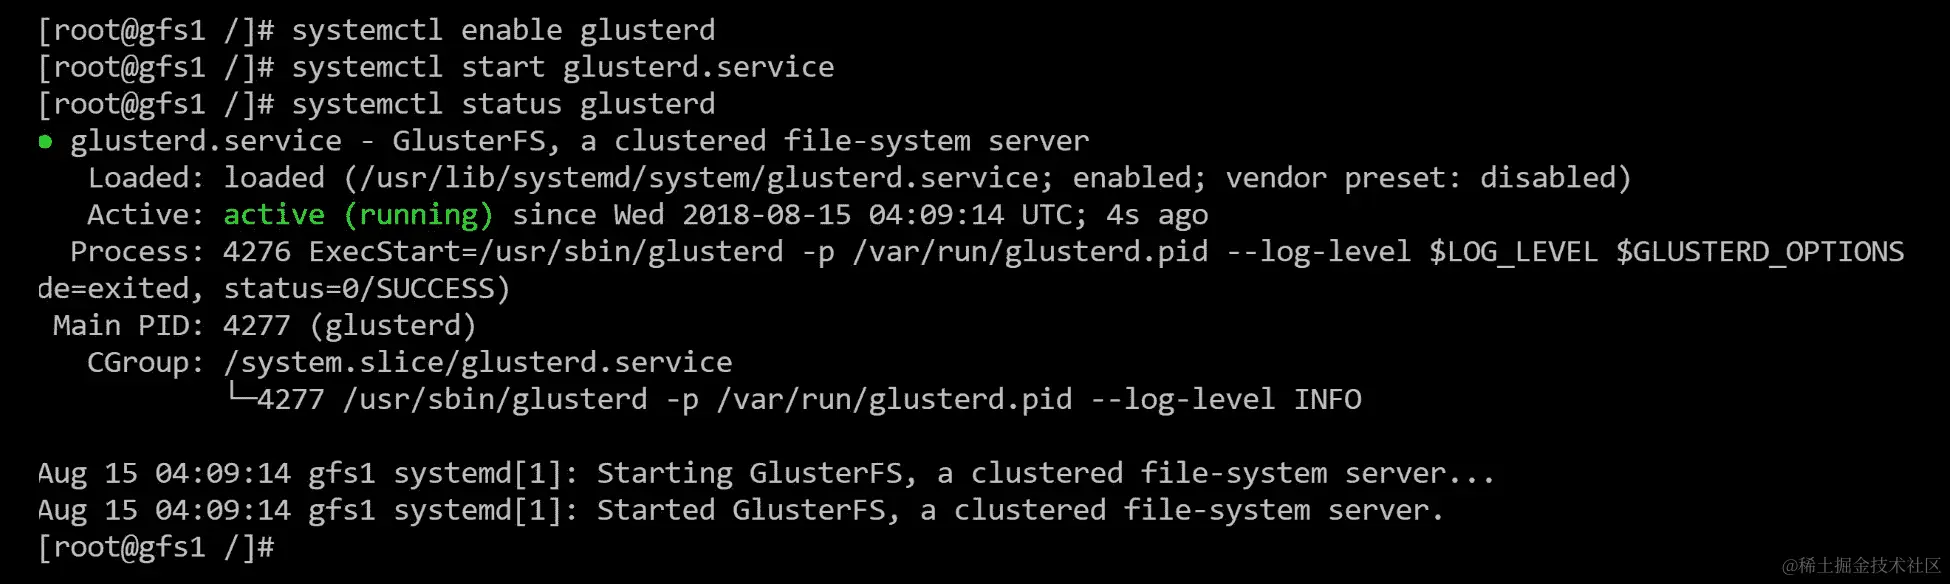Viewport: 1950px width, 584px height.
Task: Click the 'systemctl start glusterd.service' command line
Action: [x=563, y=67]
